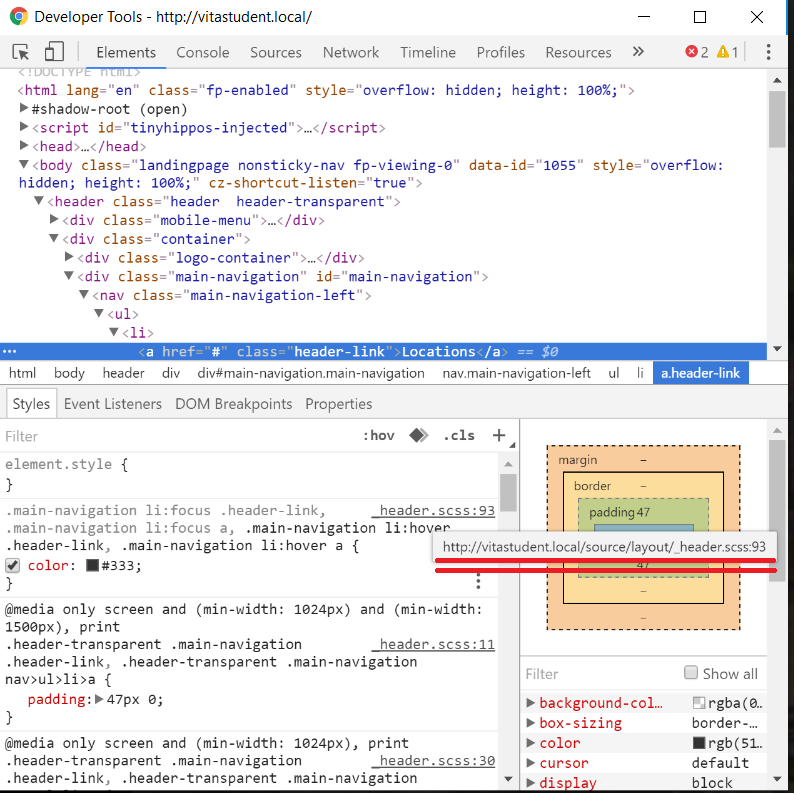The image size is (795, 794).
Task: Open the red error count indicator
Action: tap(697, 52)
